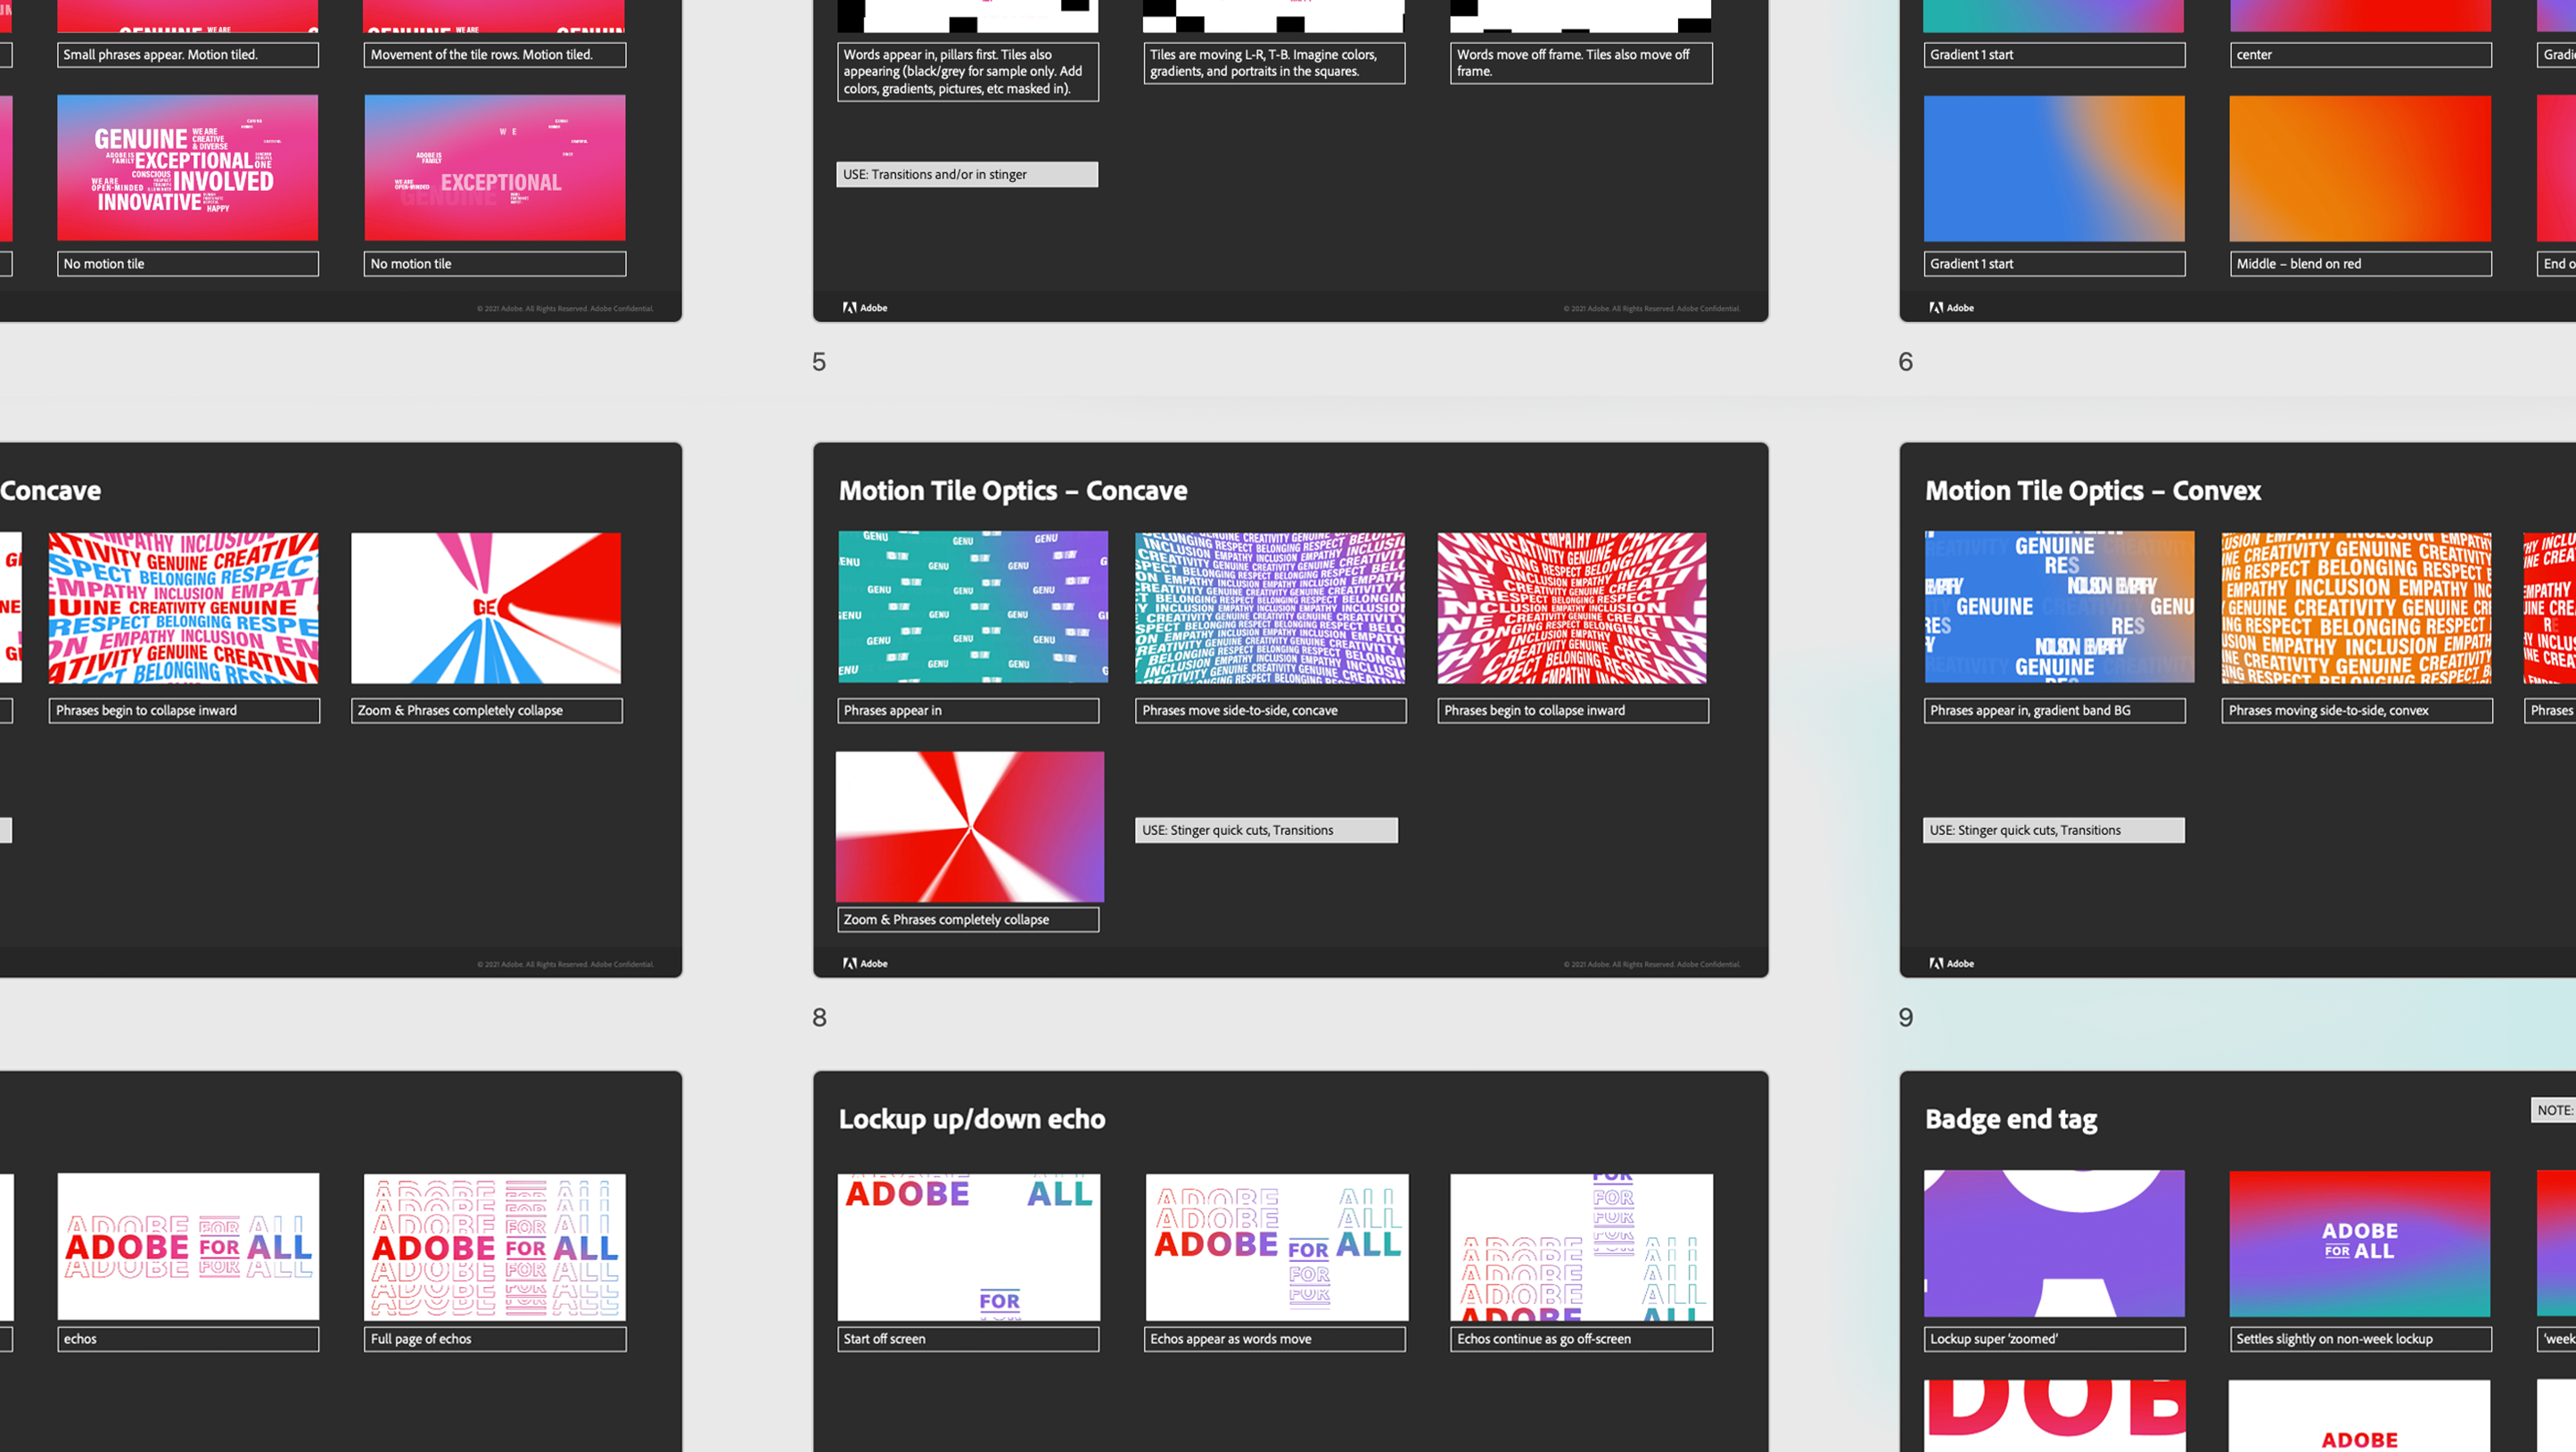Click the 'echos' caption box
The height and width of the screenshot is (1452, 2576).
[x=188, y=1338]
